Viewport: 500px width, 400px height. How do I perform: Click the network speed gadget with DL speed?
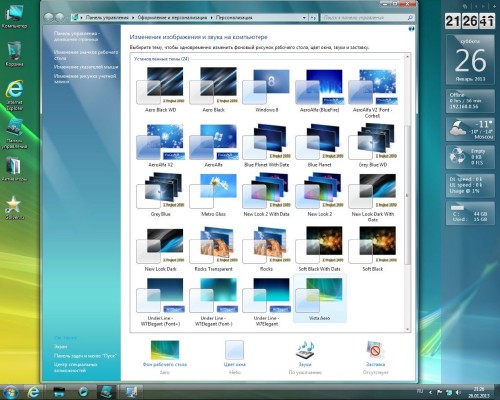[470, 185]
